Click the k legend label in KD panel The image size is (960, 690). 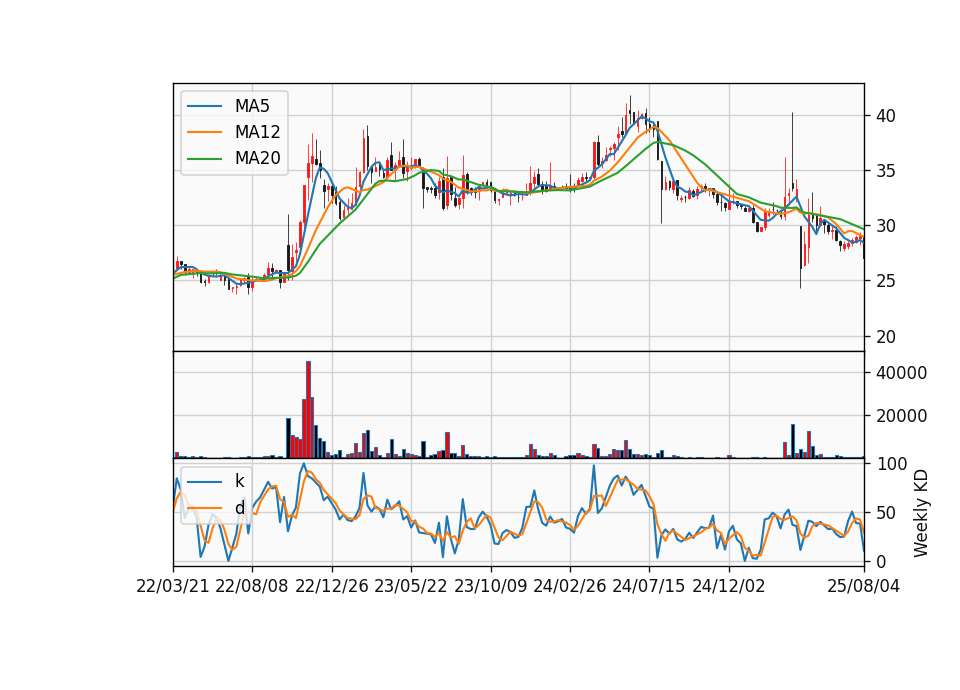tap(239, 481)
